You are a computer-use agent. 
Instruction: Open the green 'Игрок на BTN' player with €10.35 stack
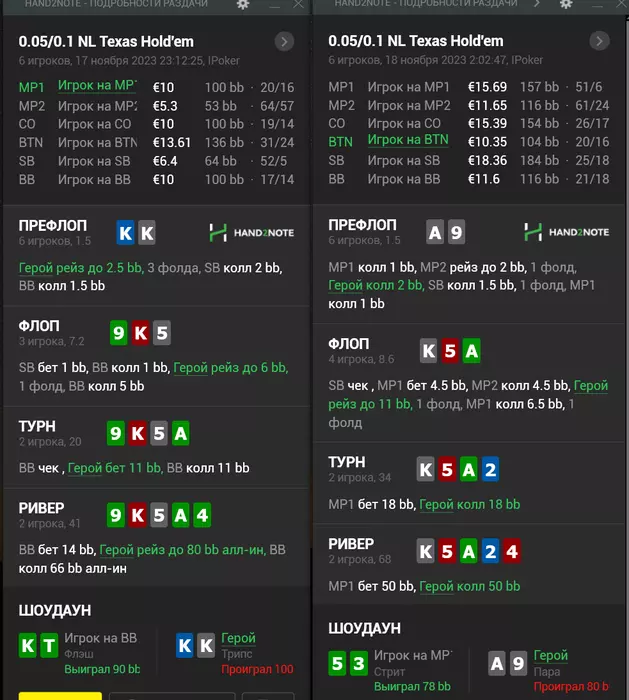point(407,141)
